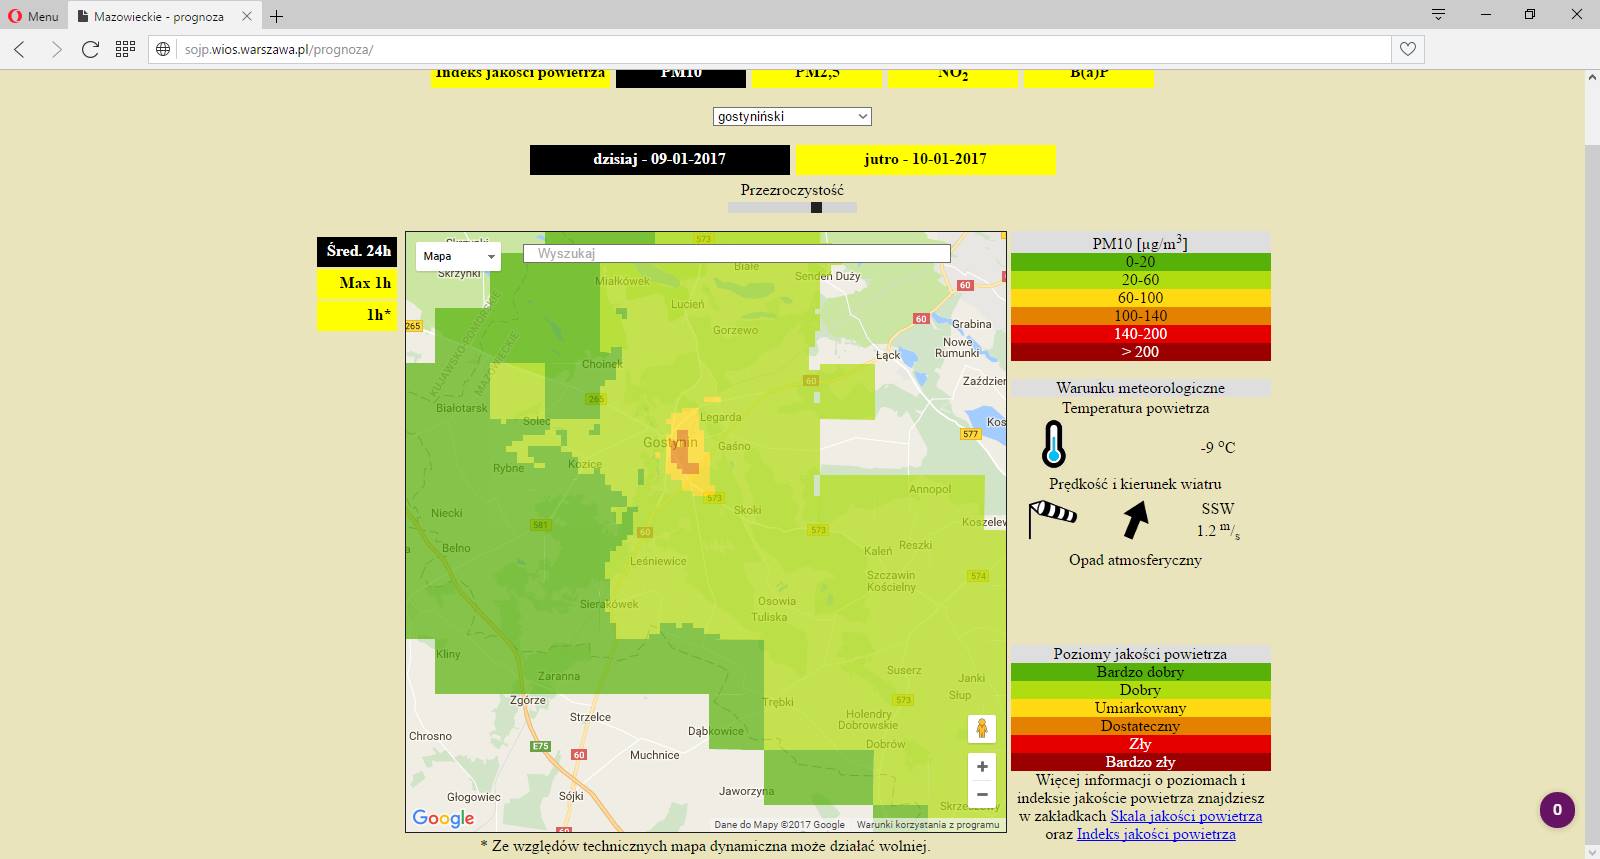
Task: Switch to the PM2,5 pollutant tab
Action: coord(816,76)
